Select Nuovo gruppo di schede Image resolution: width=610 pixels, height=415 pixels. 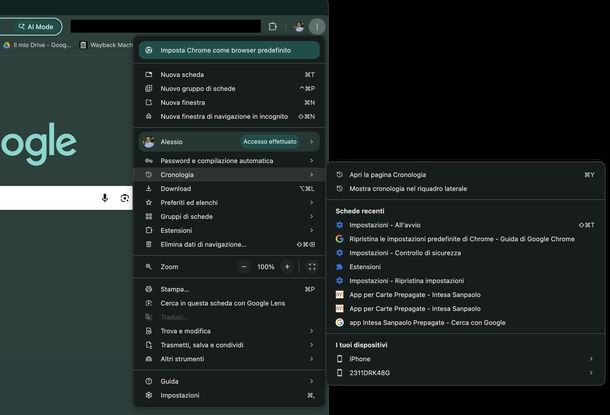(x=229, y=89)
